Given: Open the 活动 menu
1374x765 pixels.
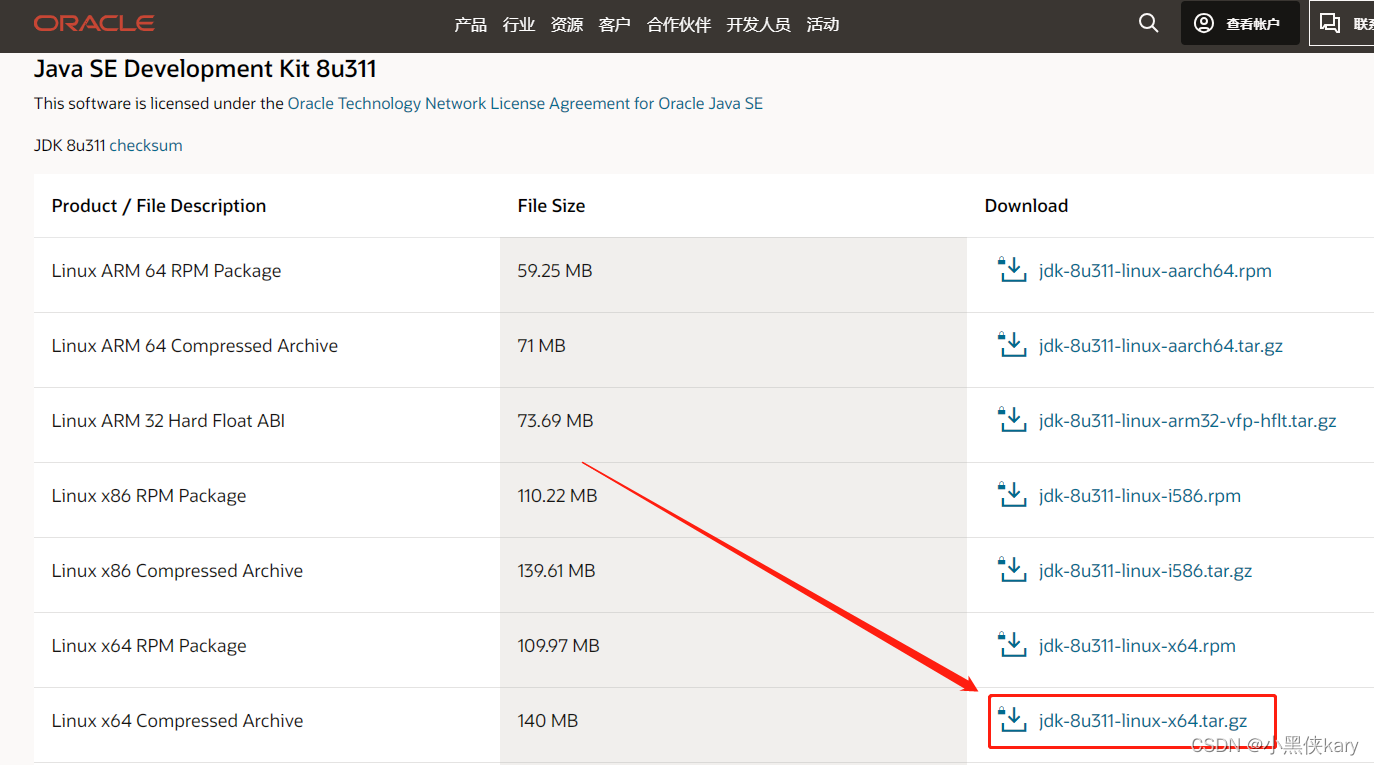Looking at the screenshot, I should [x=823, y=24].
